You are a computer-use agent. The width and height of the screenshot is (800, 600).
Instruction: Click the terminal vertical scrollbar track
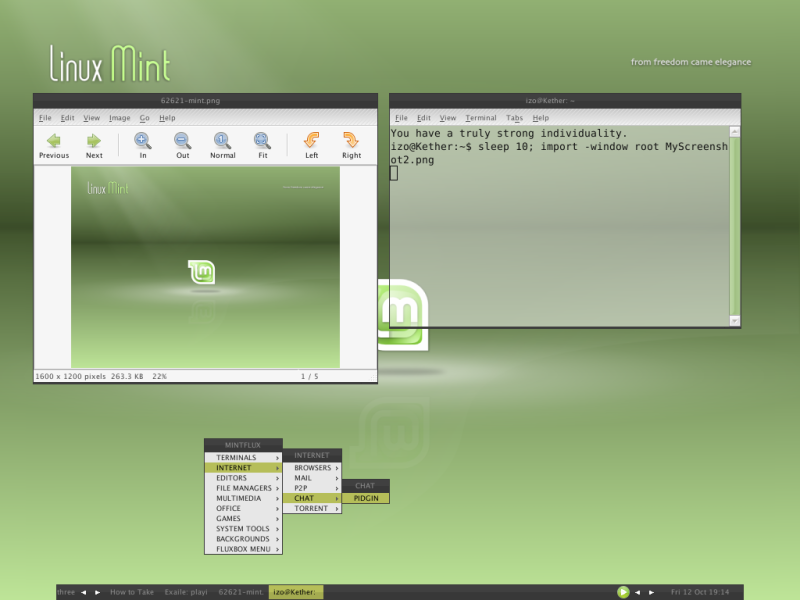[735, 227]
